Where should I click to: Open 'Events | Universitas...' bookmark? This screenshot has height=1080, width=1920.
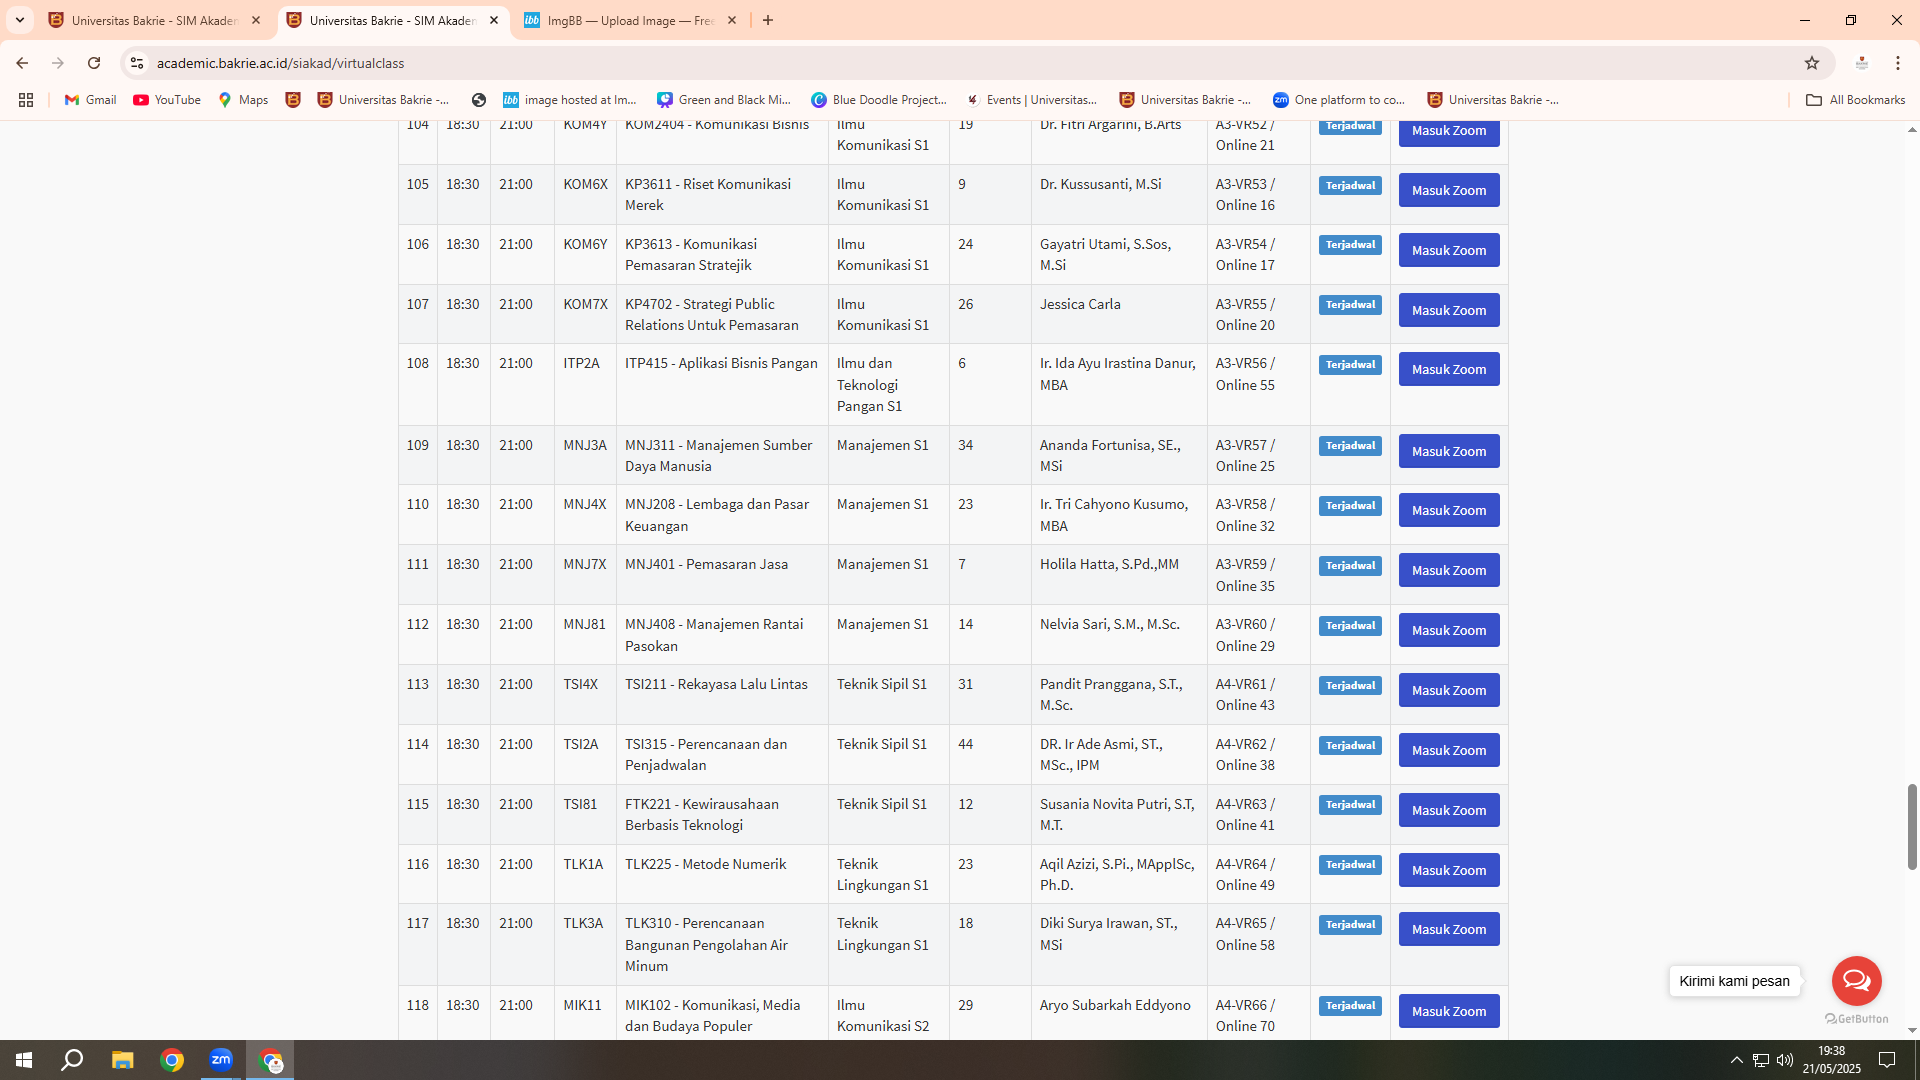[1032, 100]
